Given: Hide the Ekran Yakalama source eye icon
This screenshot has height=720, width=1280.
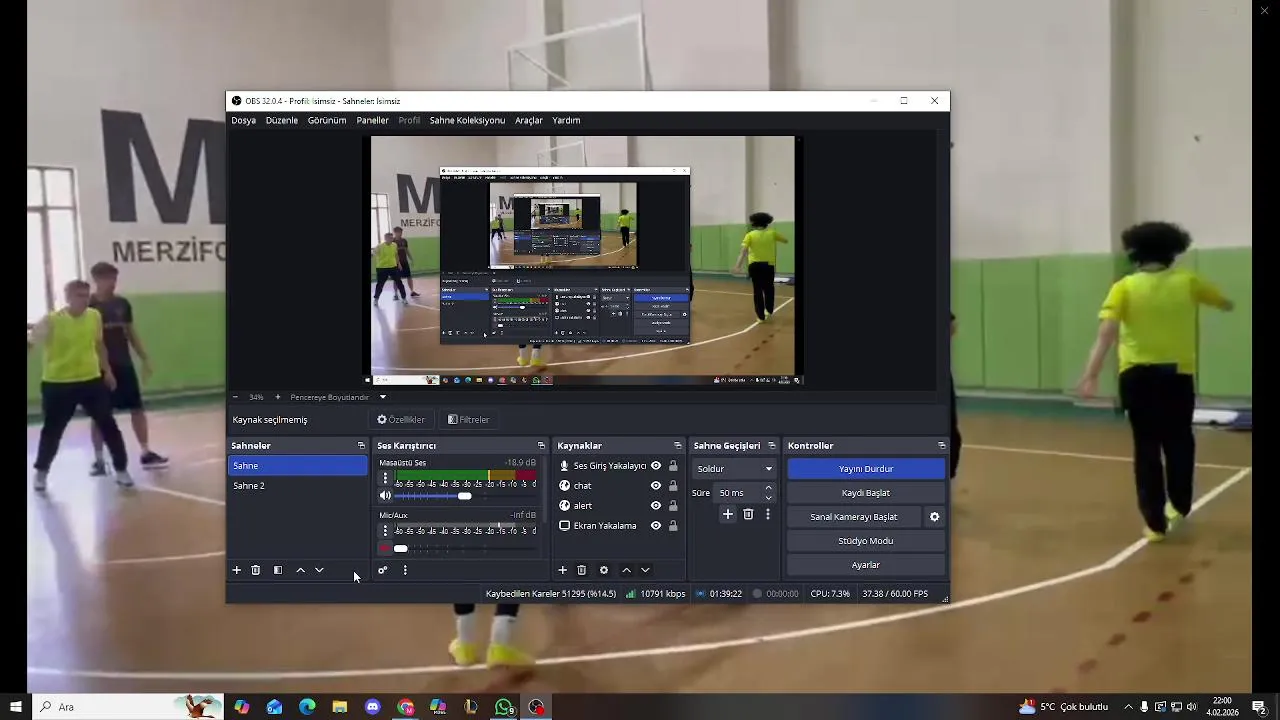Looking at the screenshot, I should coord(656,526).
